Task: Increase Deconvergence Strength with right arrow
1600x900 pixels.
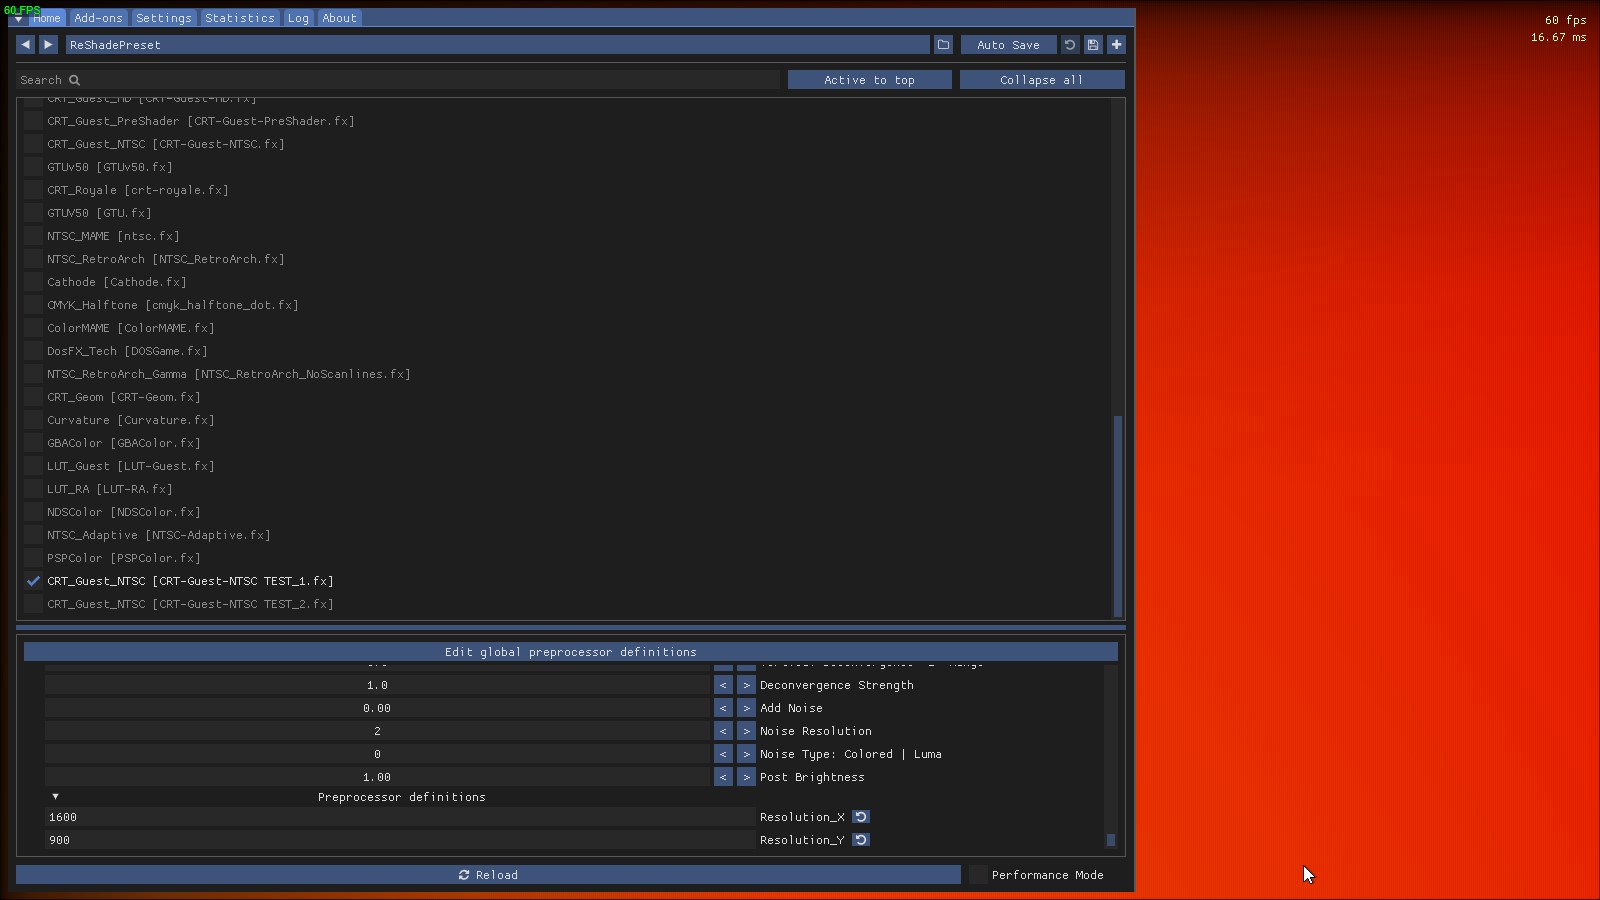Action: point(746,685)
